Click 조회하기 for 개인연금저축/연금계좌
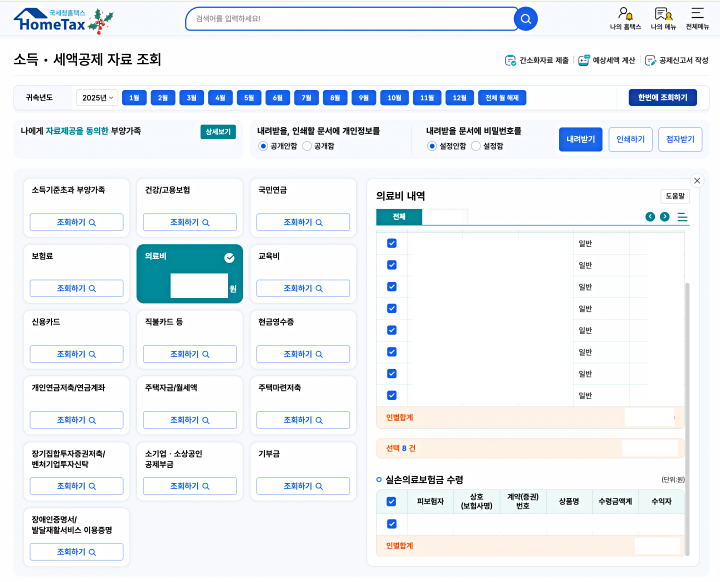Screen dimensions: 720x582 77,420
